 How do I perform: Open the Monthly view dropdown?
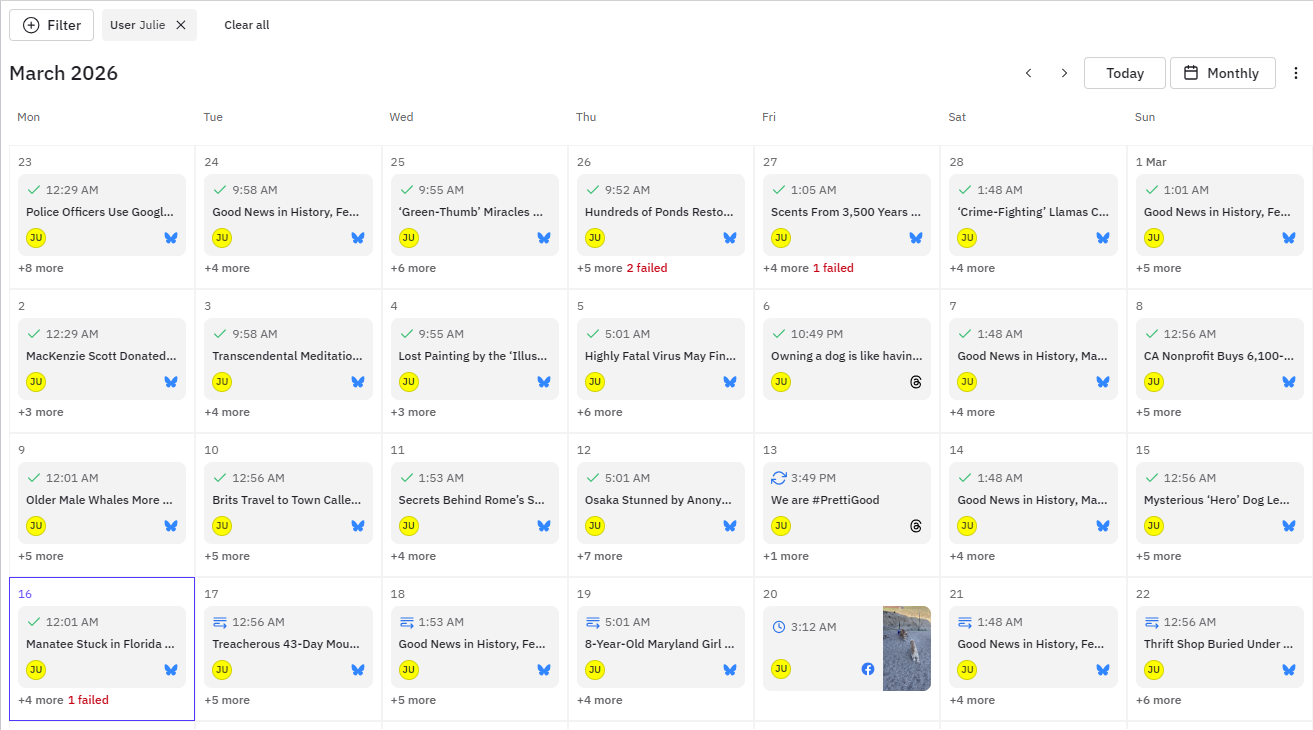tap(1222, 73)
